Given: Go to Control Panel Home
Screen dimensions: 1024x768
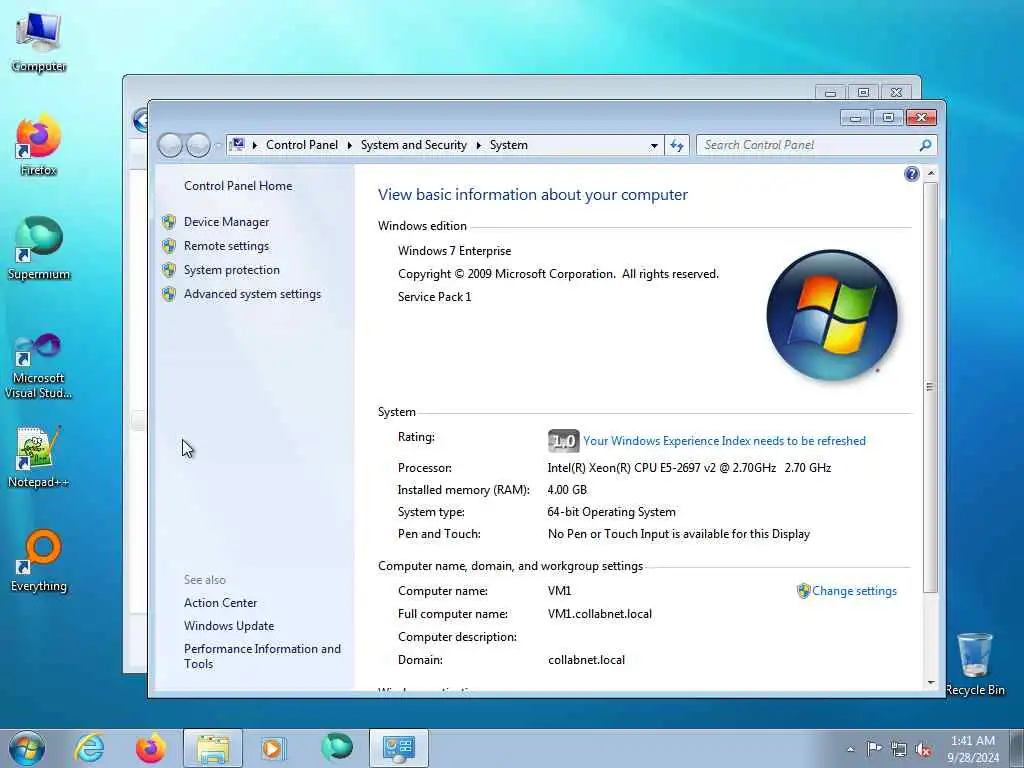Looking at the screenshot, I should pos(238,186).
